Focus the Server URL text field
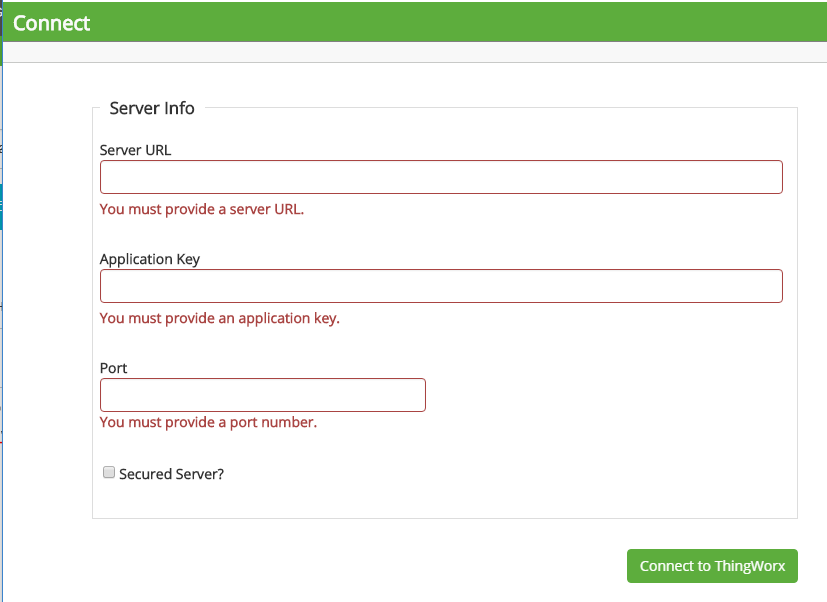 pos(441,177)
